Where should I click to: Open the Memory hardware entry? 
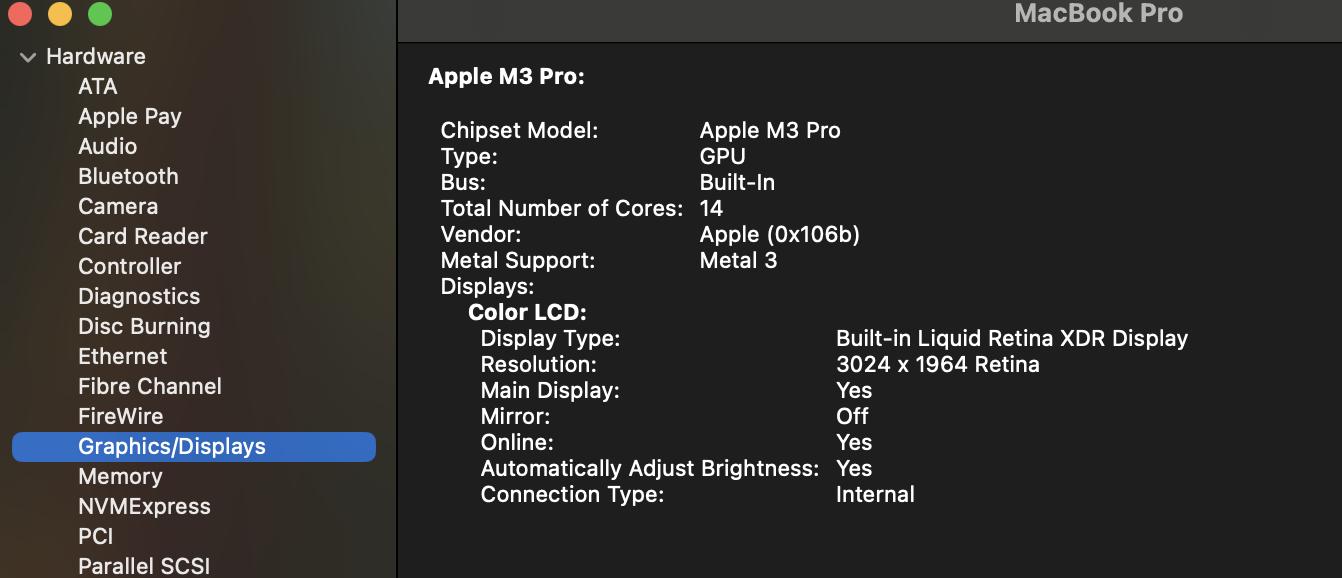(x=120, y=476)
